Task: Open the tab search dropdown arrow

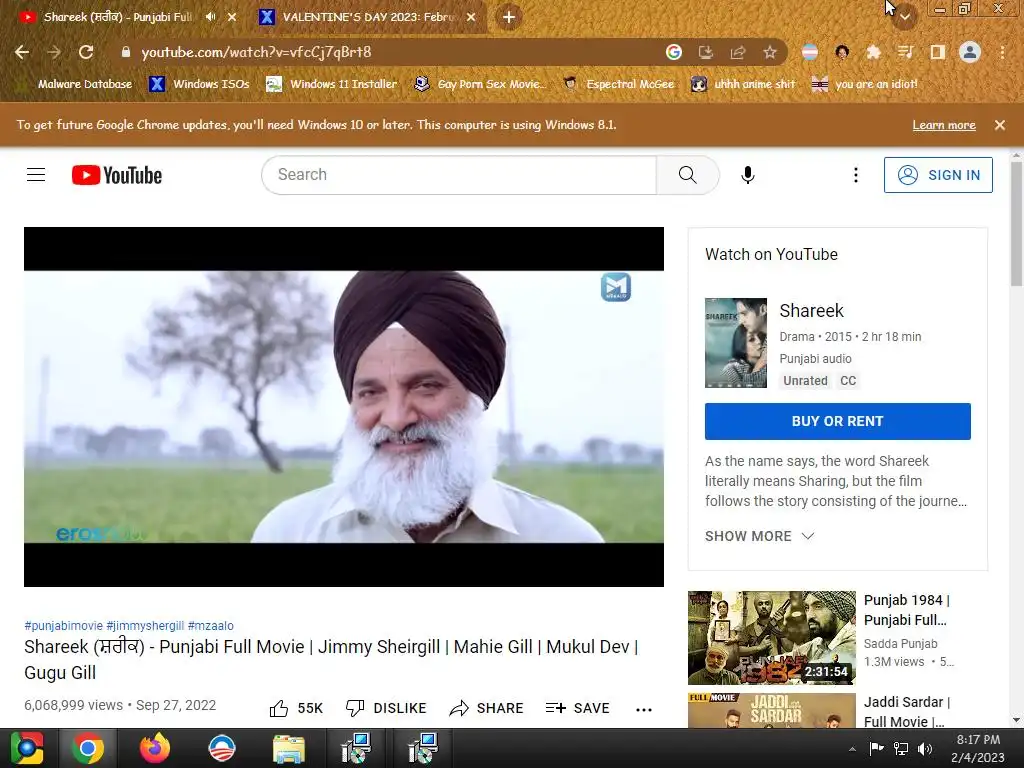Action: tap(904, 18)
